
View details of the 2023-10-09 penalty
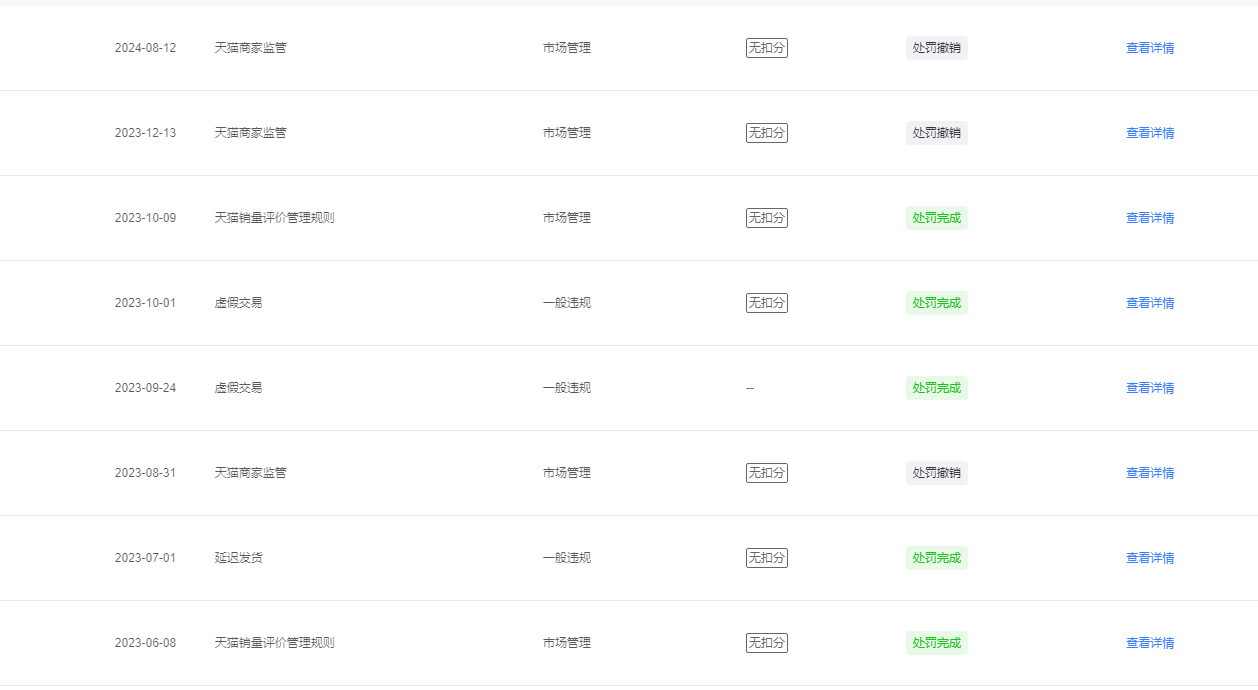(1150, 218)
